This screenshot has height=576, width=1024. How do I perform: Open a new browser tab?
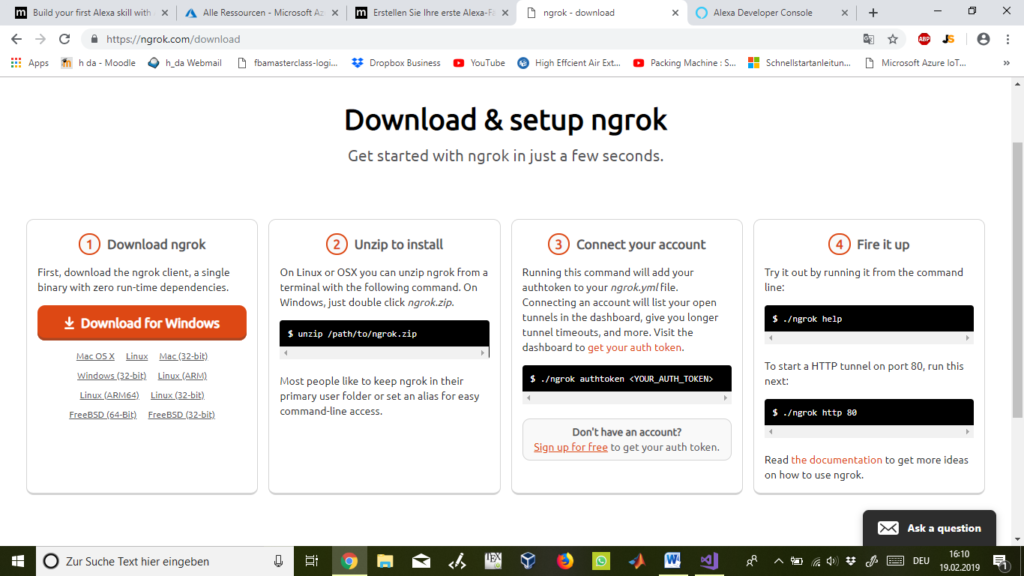873,12
